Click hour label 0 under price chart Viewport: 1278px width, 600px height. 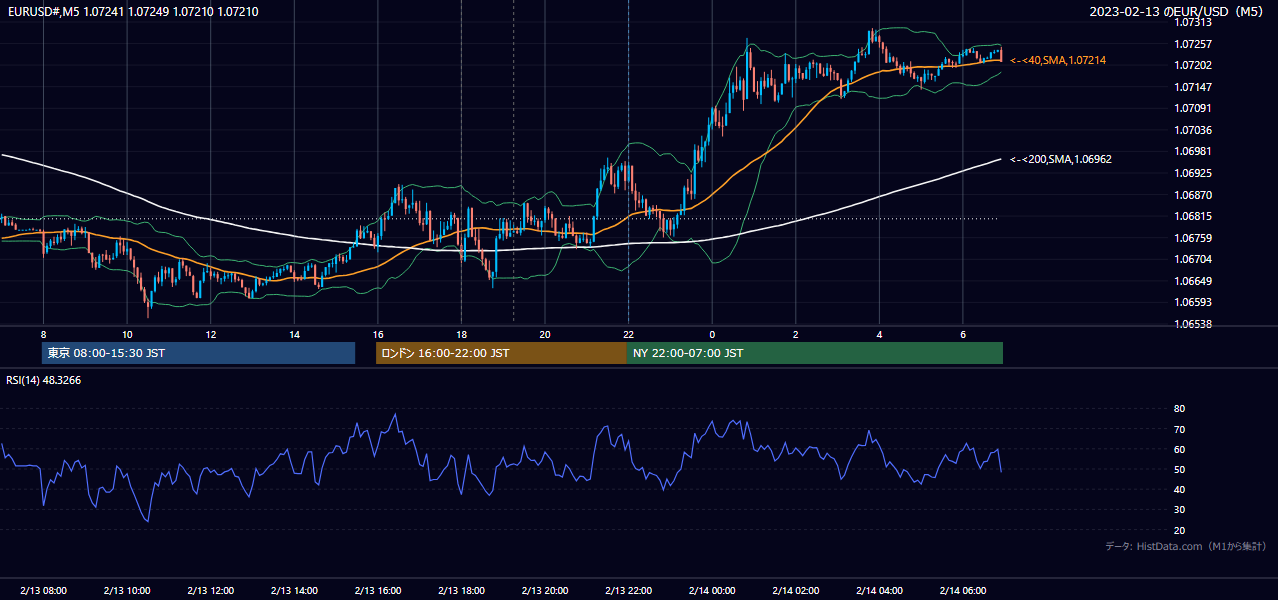[x=712, y=334]
